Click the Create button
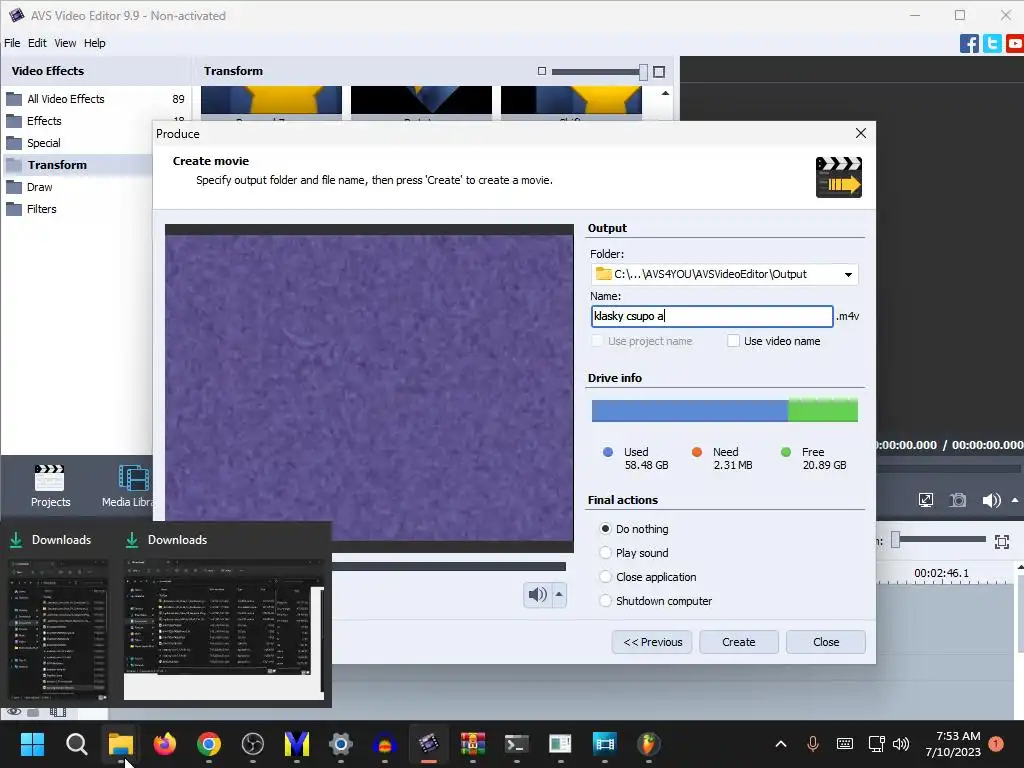Image resolution: width=1024 pixels, height=768 pixels. click(x=739, y=642)
